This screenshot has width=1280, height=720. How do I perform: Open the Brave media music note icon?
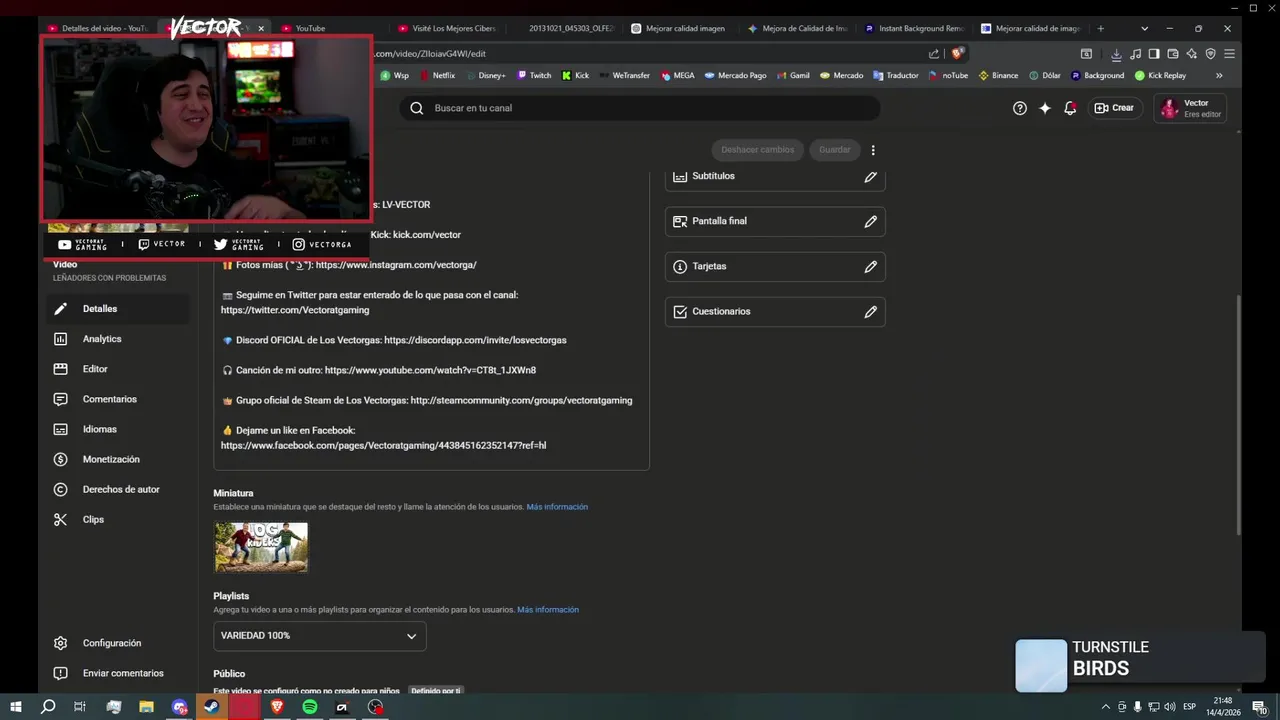(1136, 54)
